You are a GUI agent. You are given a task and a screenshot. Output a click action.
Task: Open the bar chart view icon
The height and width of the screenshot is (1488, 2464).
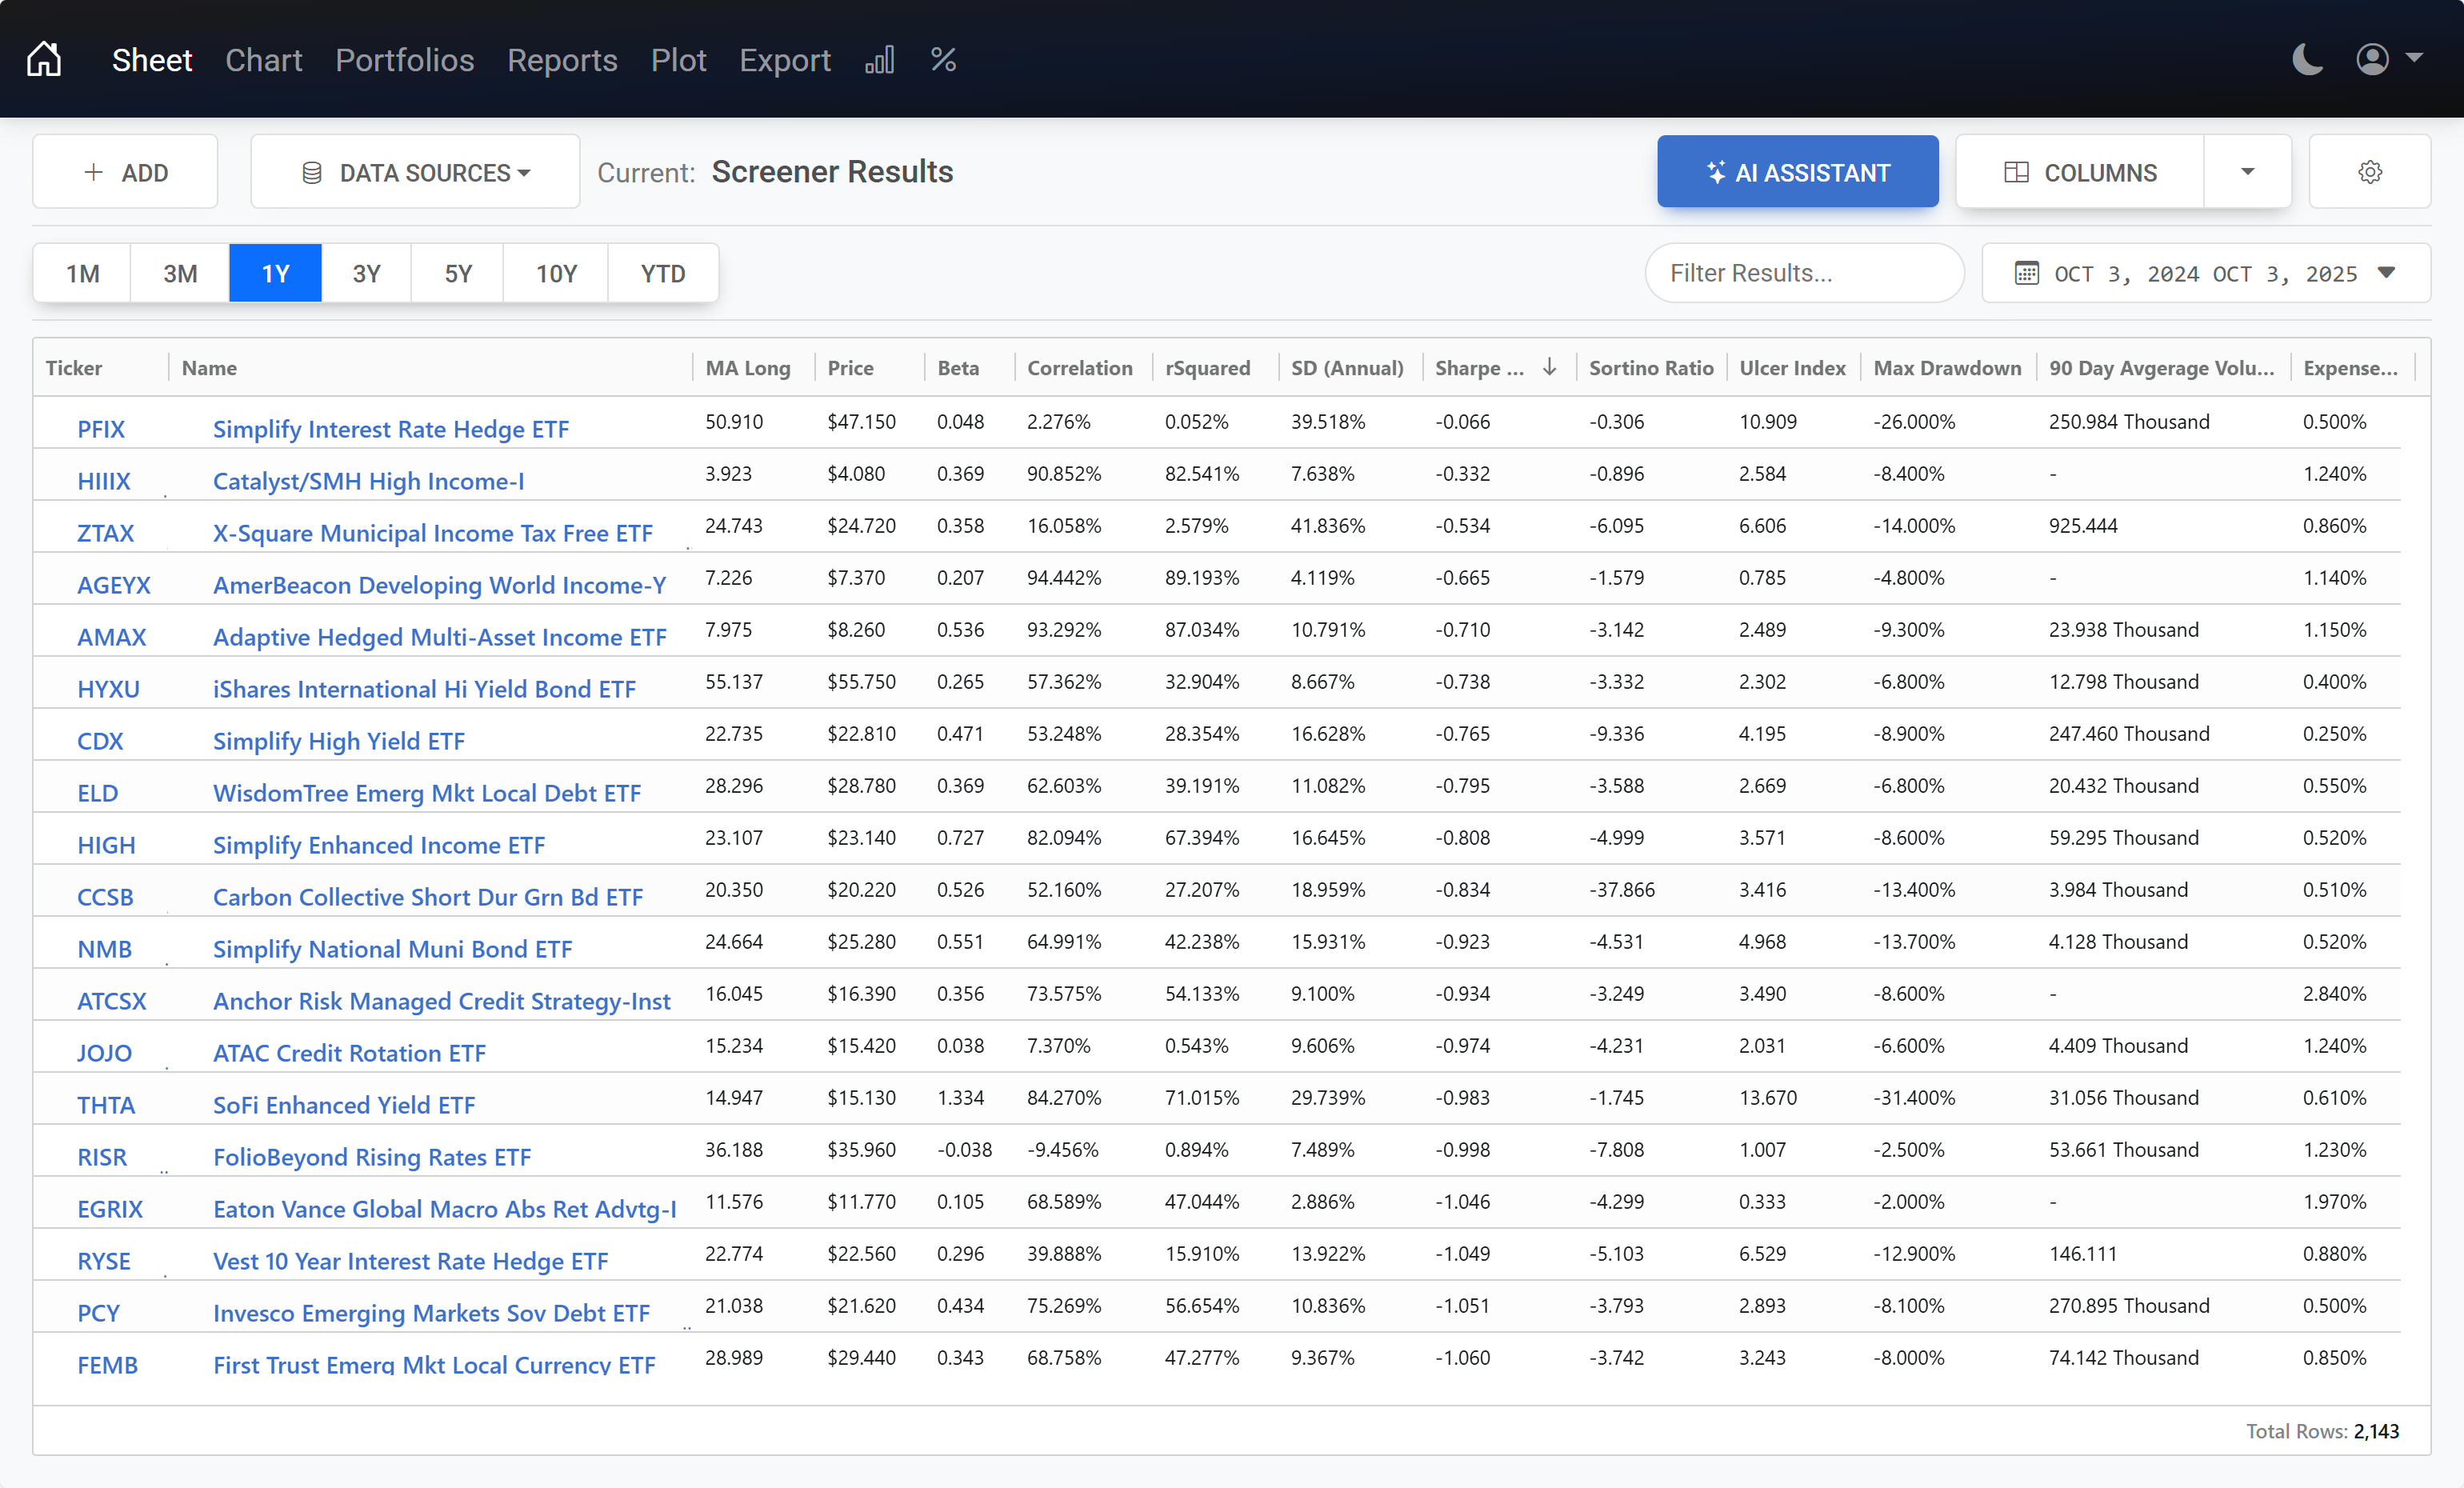click(x=879, y=59)
